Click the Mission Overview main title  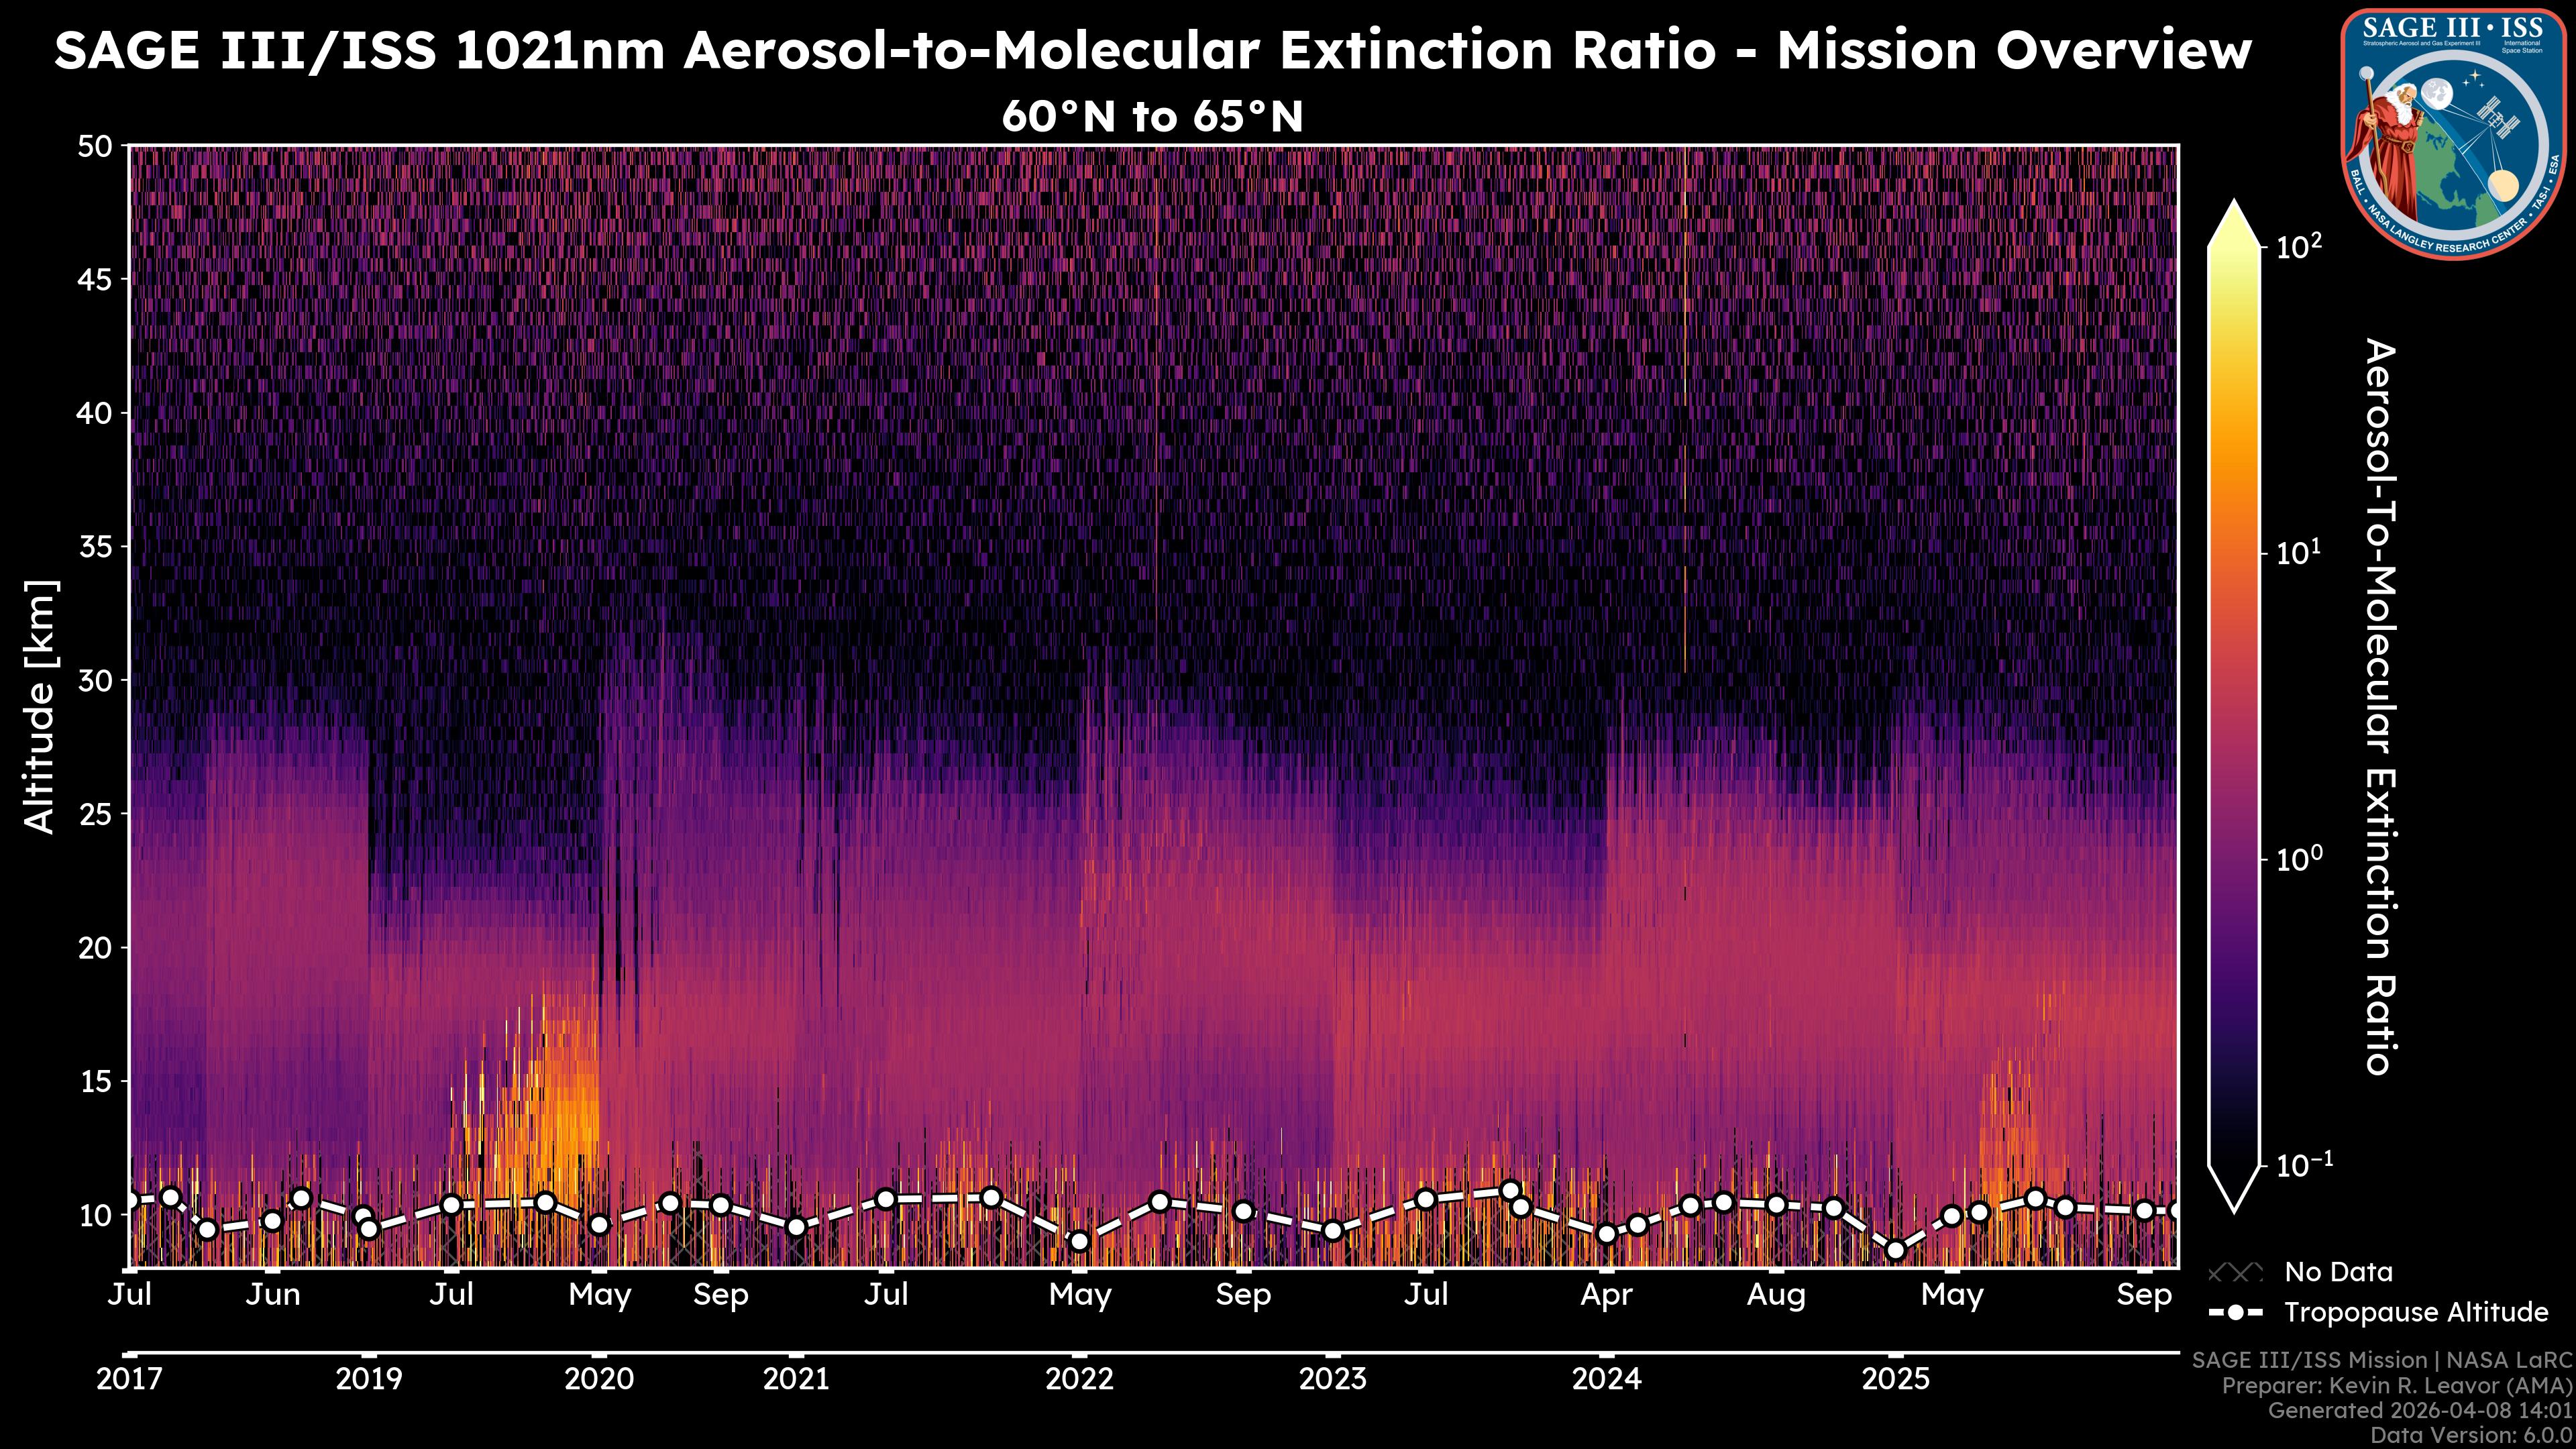pyautogui.click(x=1152, y=50)
